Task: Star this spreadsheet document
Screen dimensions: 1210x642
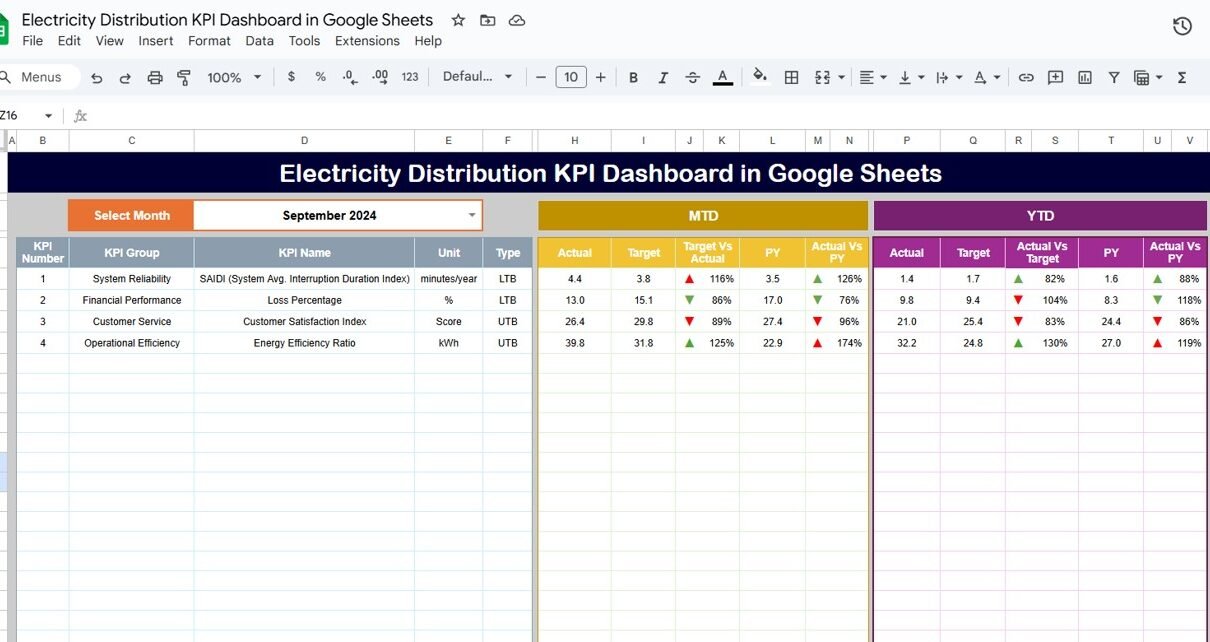Action: [458, 20]
